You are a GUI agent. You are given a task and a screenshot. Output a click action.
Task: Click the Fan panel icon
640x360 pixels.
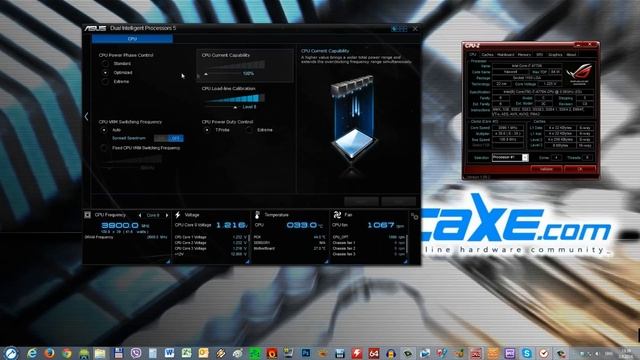tap(337, 215)
